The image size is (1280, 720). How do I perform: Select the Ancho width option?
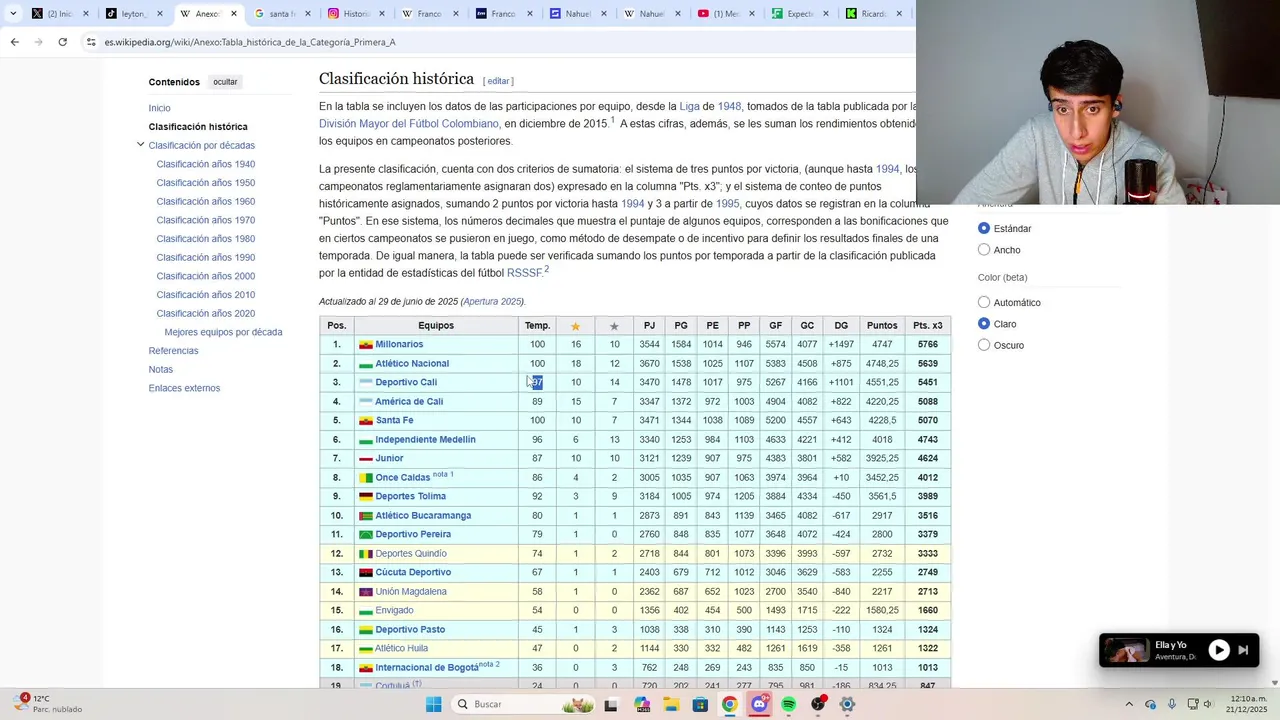tap(984, 250)
